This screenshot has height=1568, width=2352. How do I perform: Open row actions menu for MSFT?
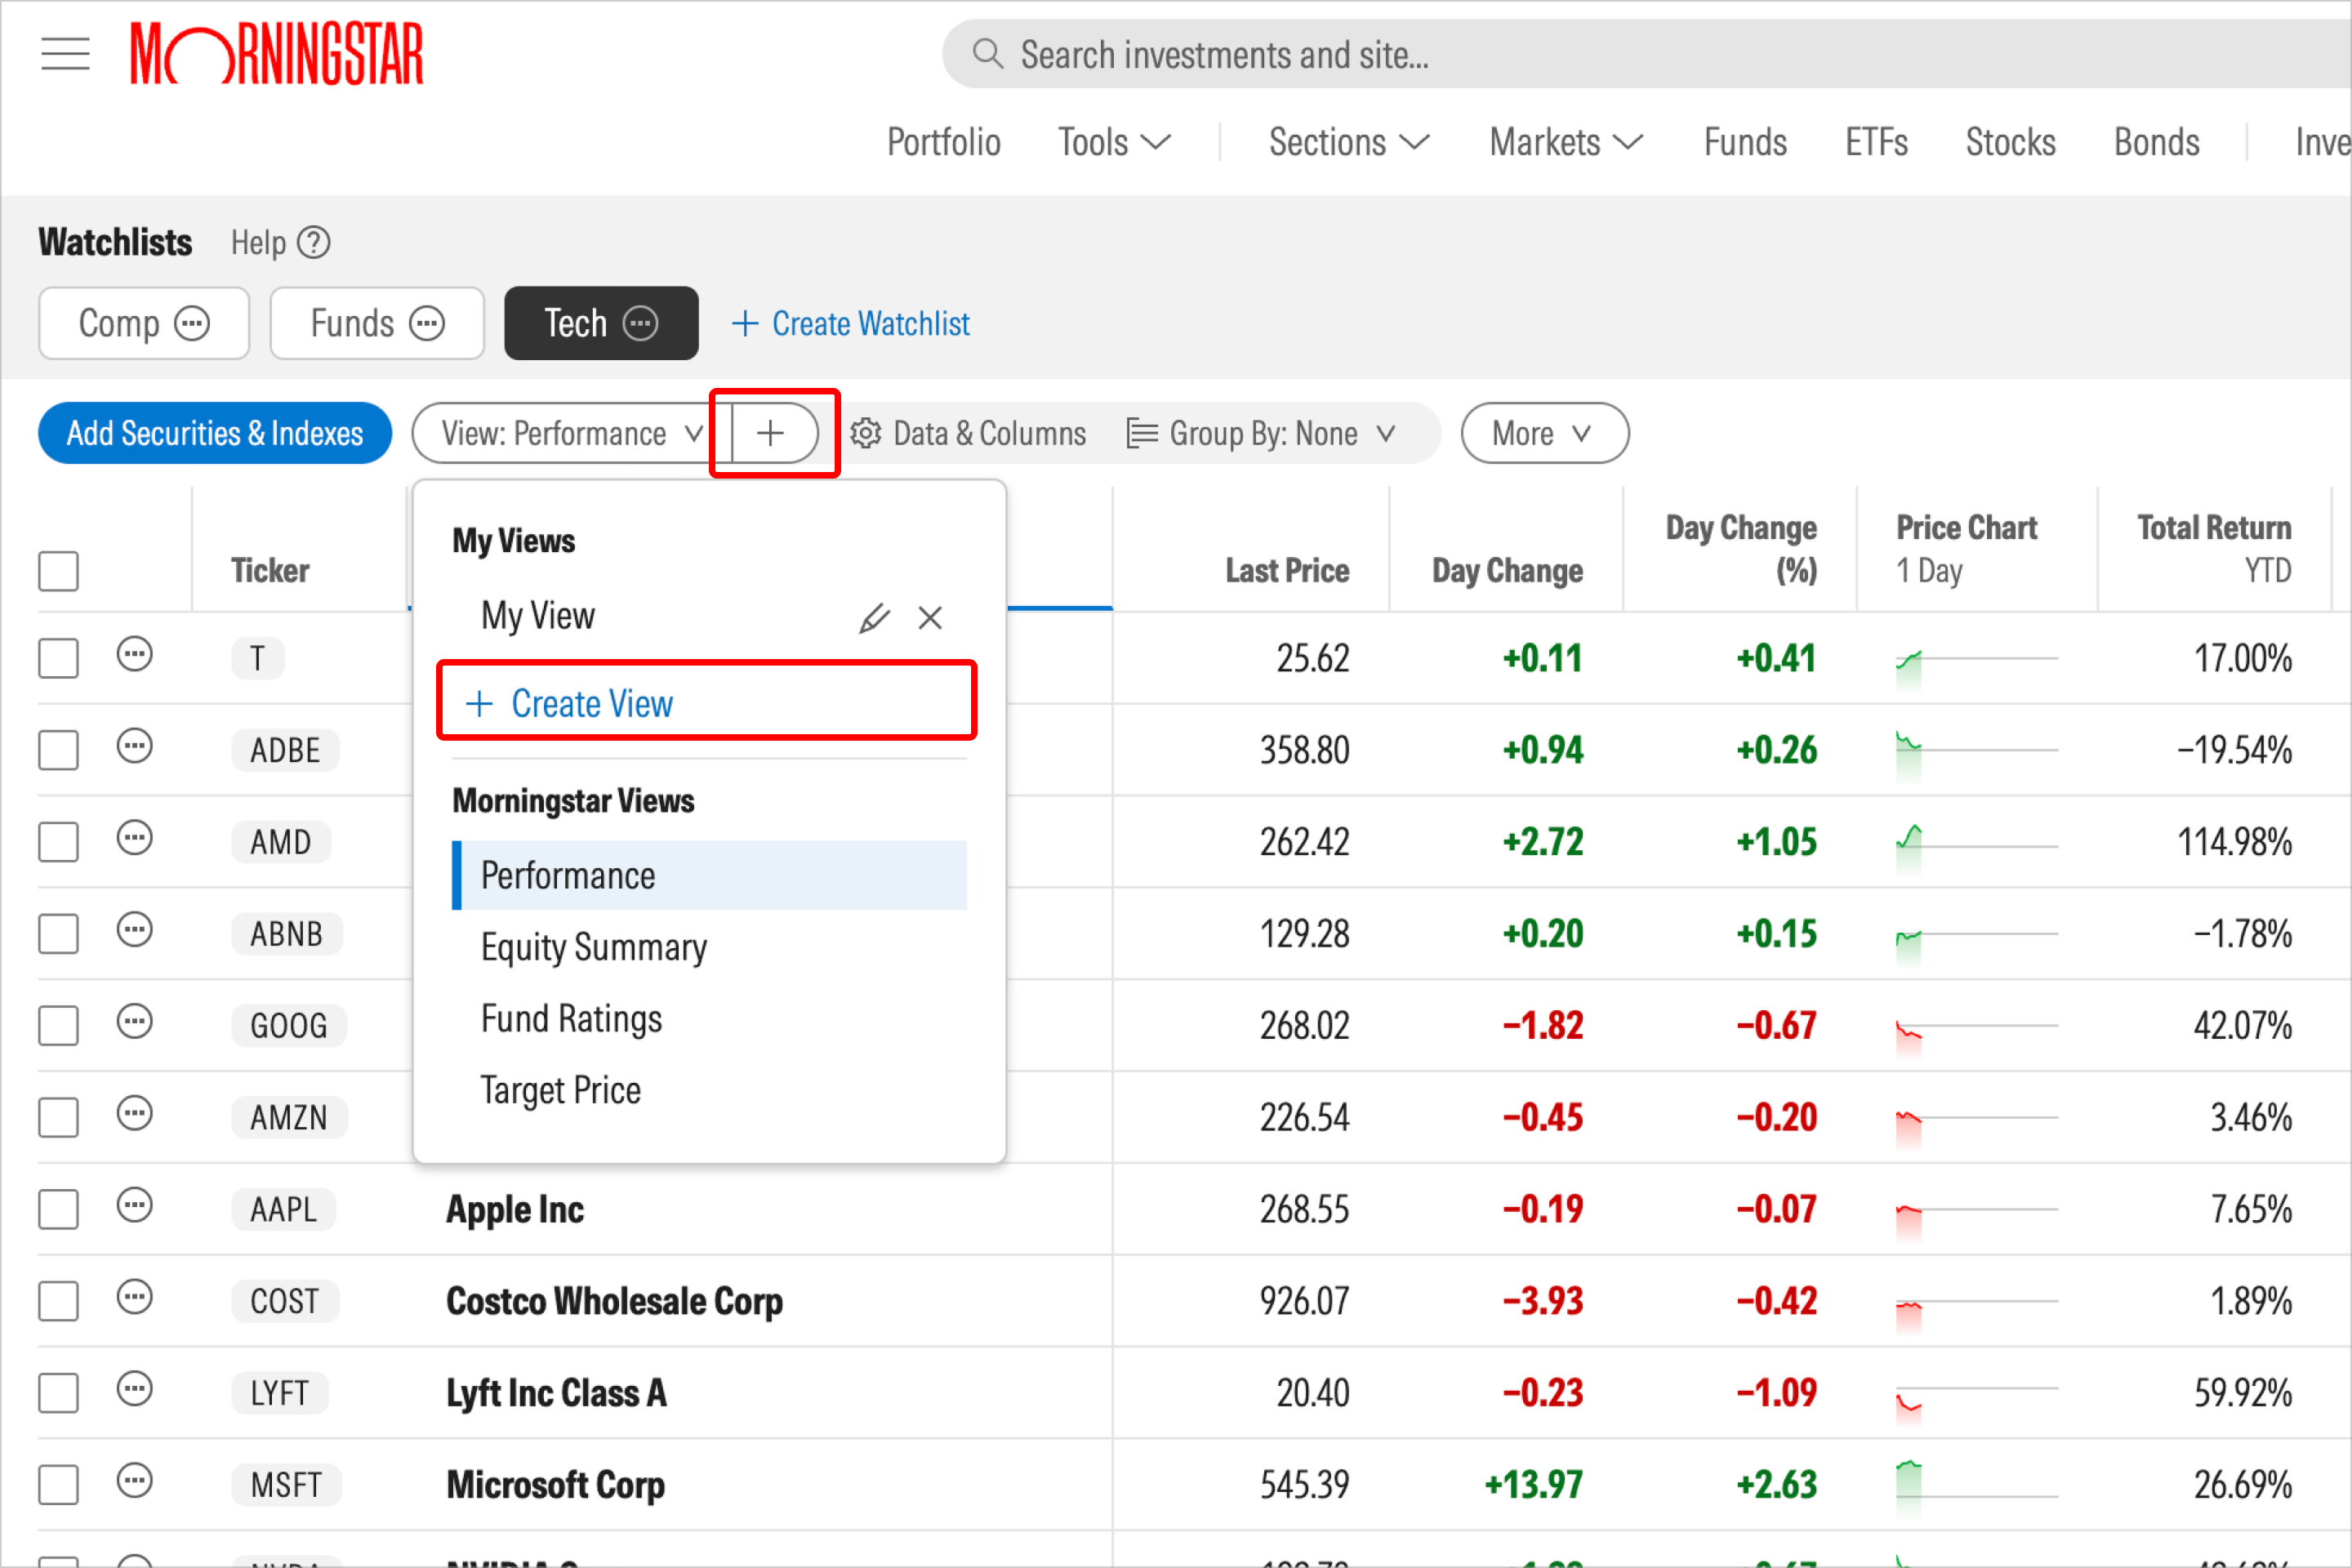coord(134,1481)
